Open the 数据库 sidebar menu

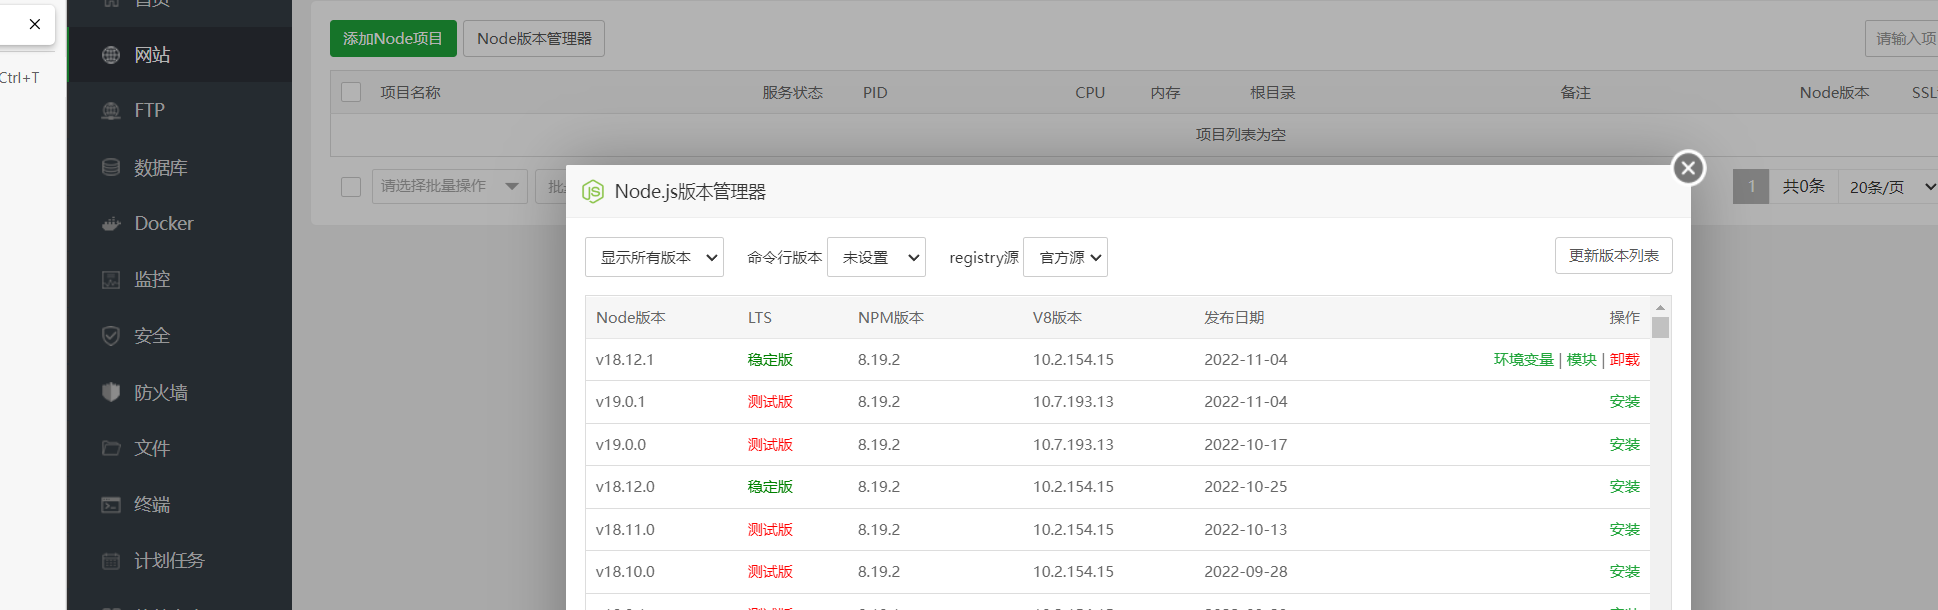coord(180,167)
